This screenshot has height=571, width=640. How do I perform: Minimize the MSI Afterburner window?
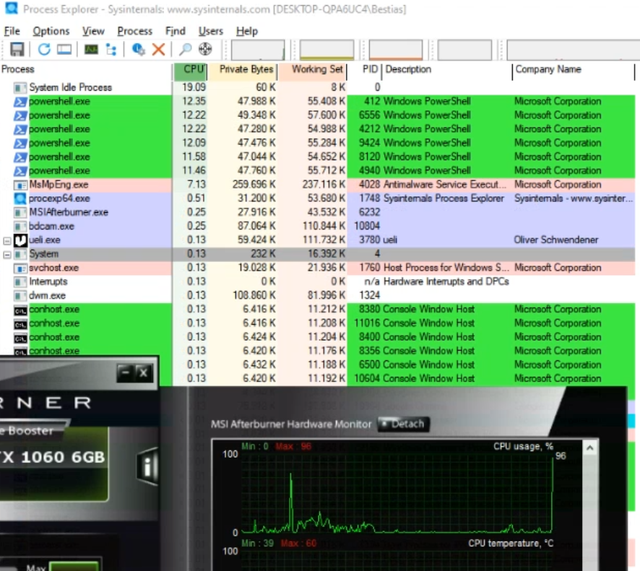pyautogui.click(x=126, y=373)
